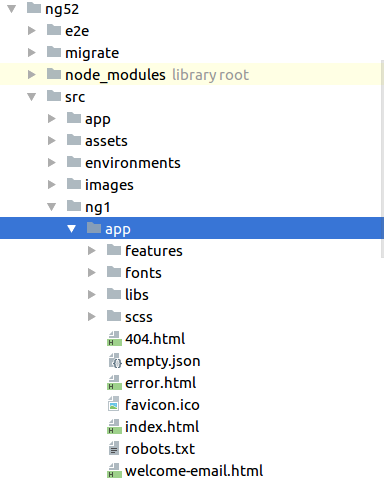This screenshot has height=484, width=384.
Task: Click the error.html HTML file icon
Action: point(114,382)
